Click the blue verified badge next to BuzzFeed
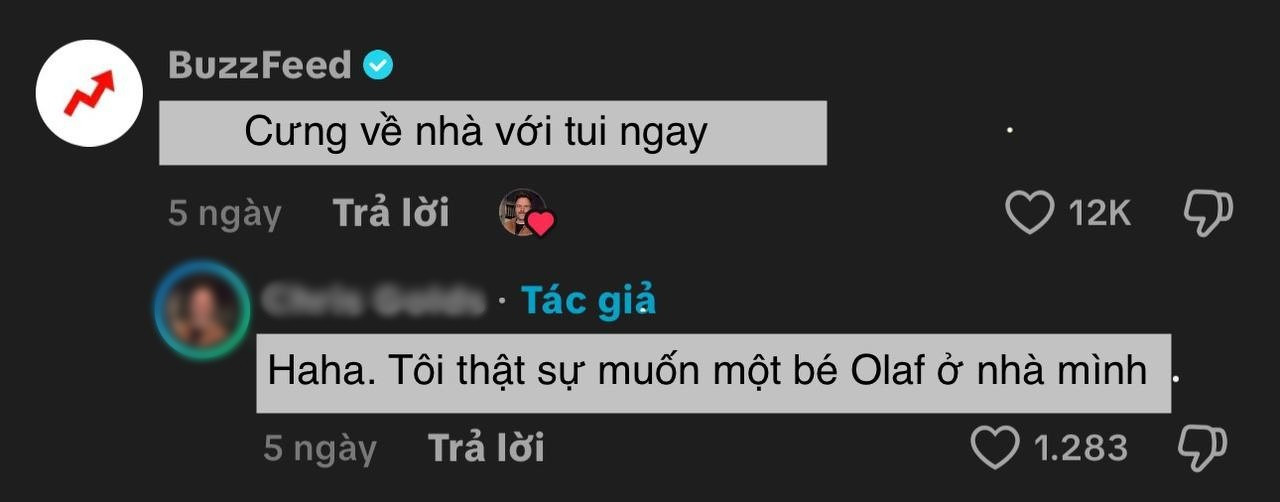Image resolution: width=1280 pixels, height=502 pixels. click(x=378, y=66)
